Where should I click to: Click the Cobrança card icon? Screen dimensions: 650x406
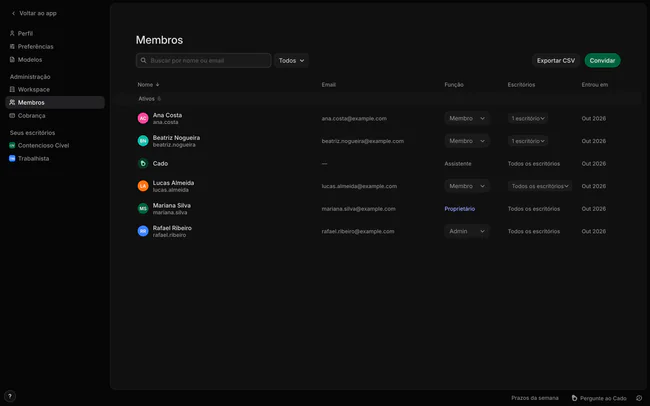(x=12, y=116)
